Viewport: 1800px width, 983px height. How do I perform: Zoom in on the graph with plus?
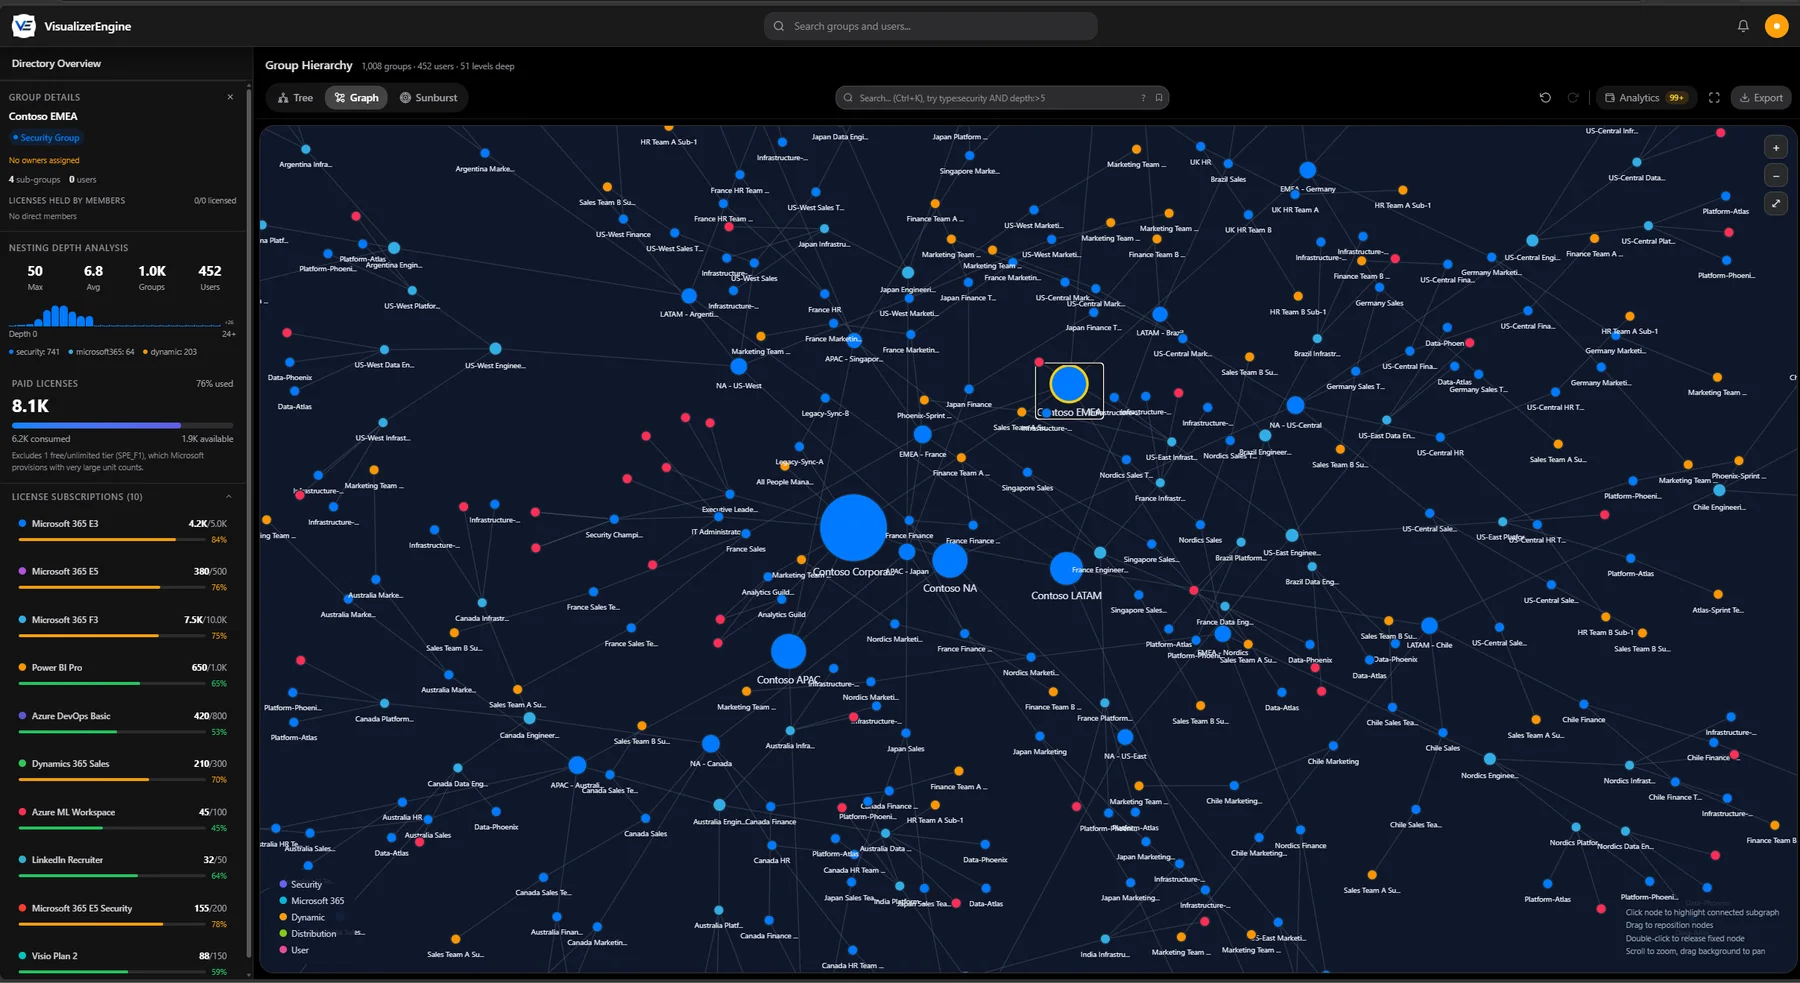click(x=1776, y=148)
